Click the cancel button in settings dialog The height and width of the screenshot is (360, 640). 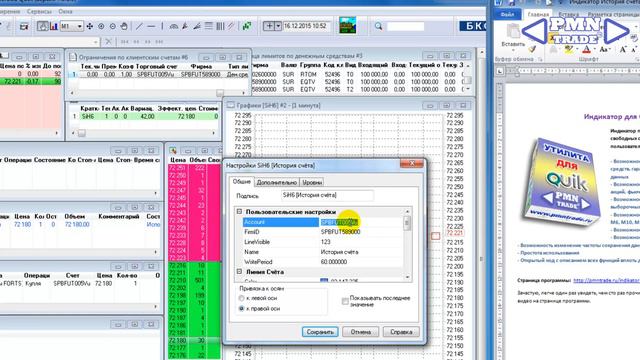pyautogui.click(x=360, y=332)
